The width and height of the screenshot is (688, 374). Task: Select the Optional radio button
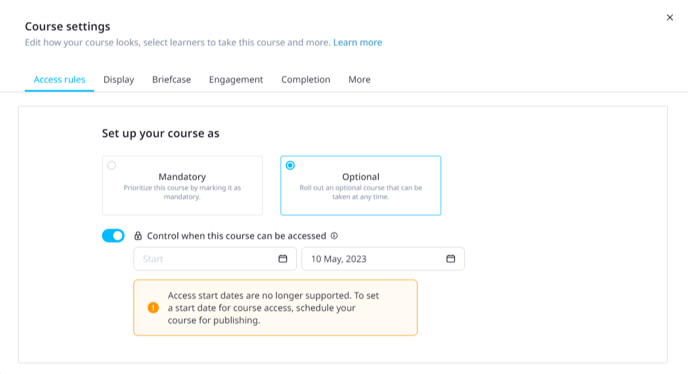(x=290, y=165)
